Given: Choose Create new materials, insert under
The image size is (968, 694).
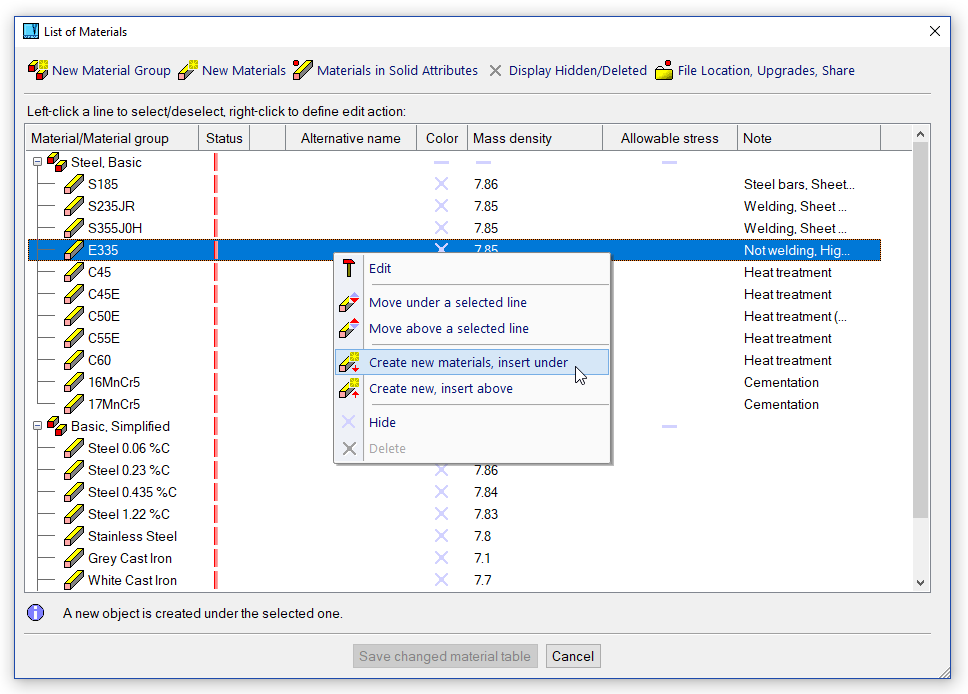Looking at the screenshot, I should tap(468, 362).
